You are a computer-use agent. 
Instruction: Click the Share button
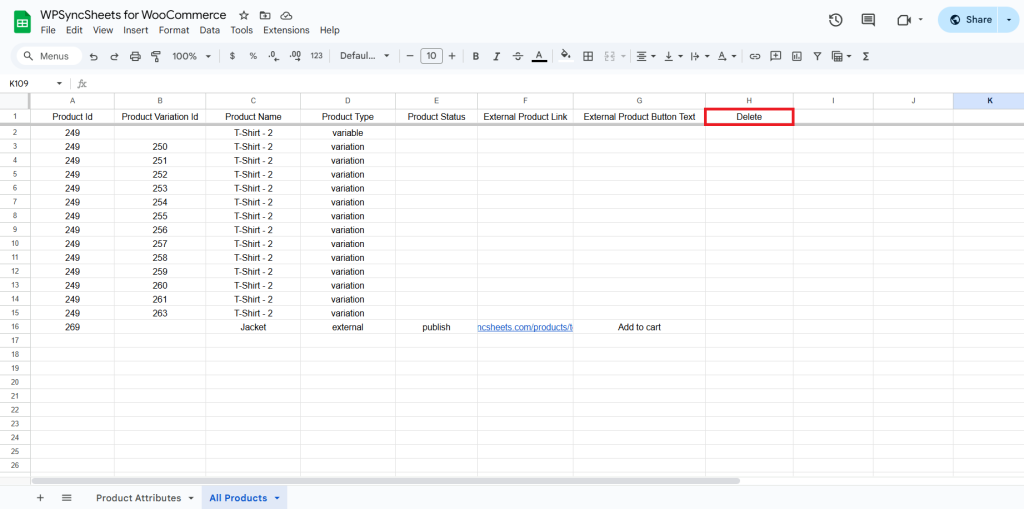(970, 20)
